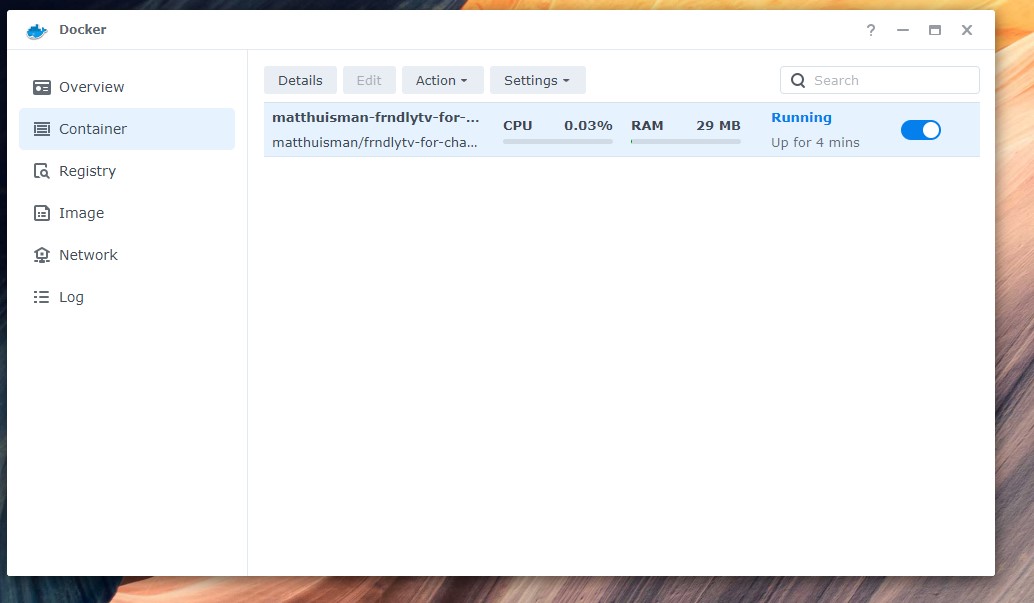Click the Edit button
1034x603 pixels.
point(369,80)
